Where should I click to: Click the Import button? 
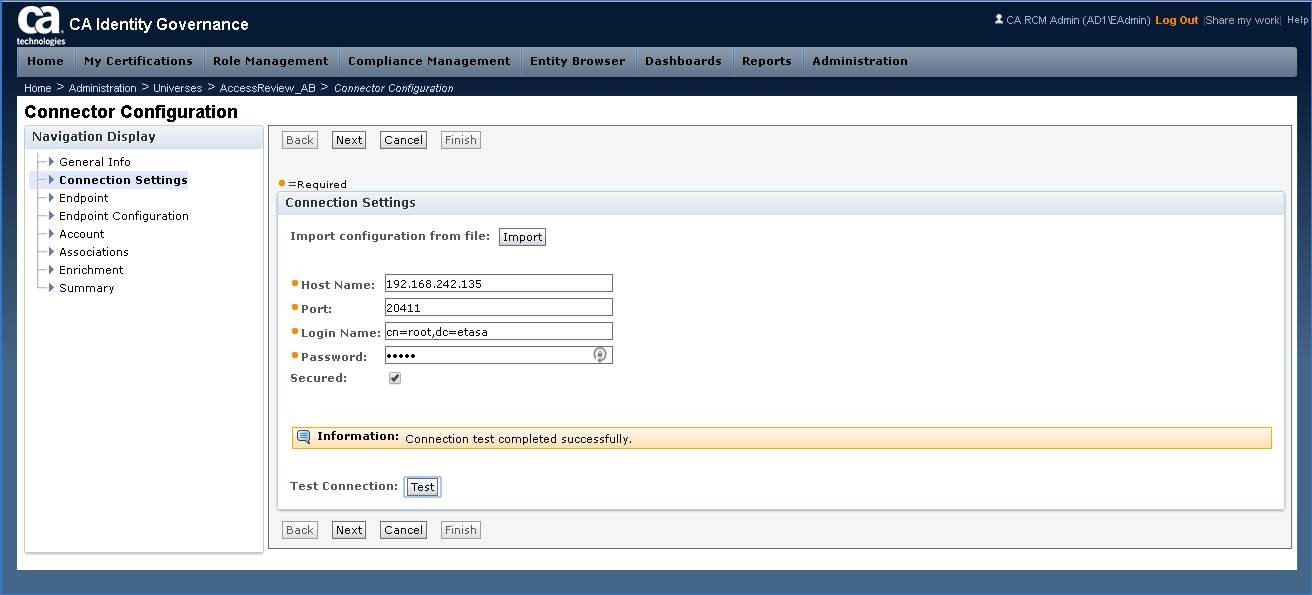[x=522, y=237]
